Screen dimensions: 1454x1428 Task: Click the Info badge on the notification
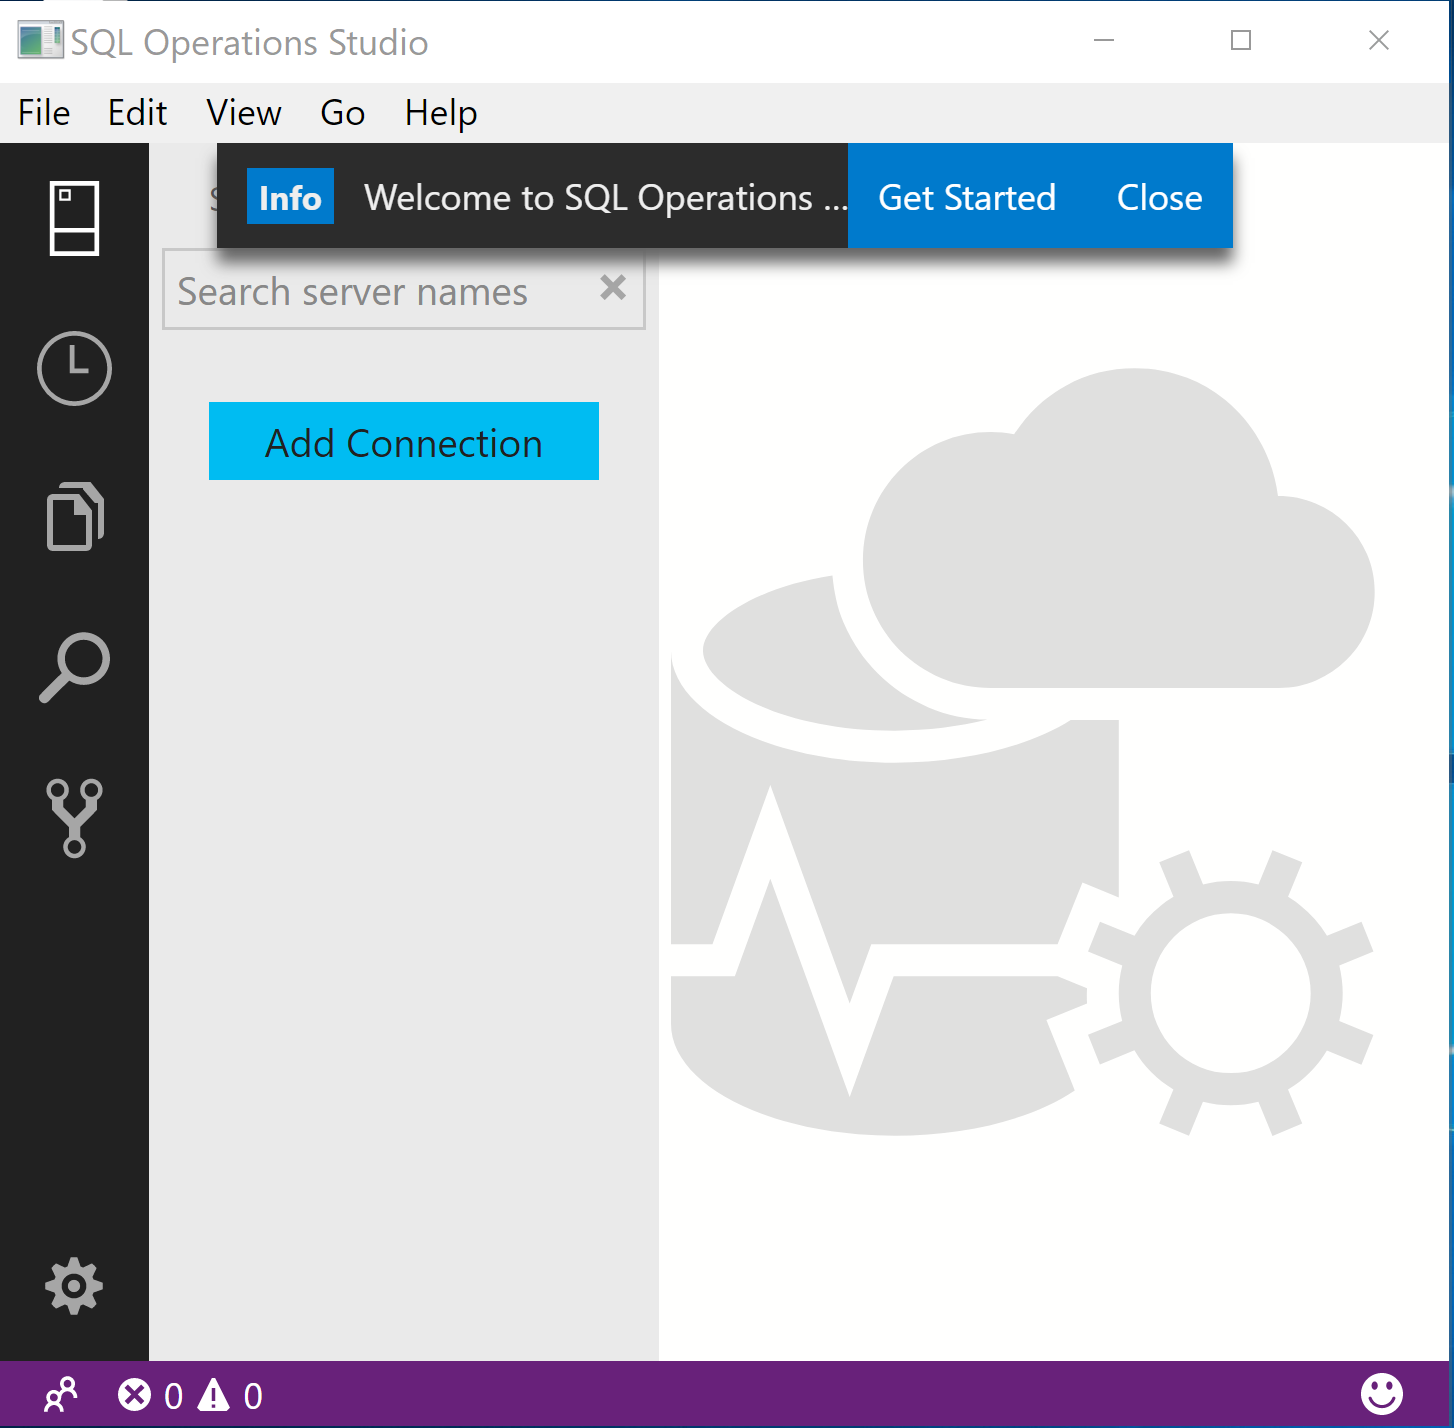290,196
